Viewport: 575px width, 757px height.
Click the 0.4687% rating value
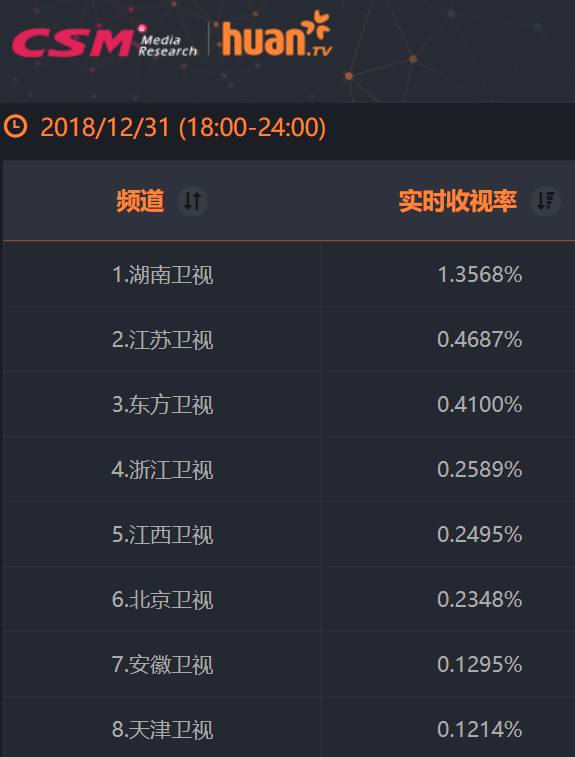point(479,339)
